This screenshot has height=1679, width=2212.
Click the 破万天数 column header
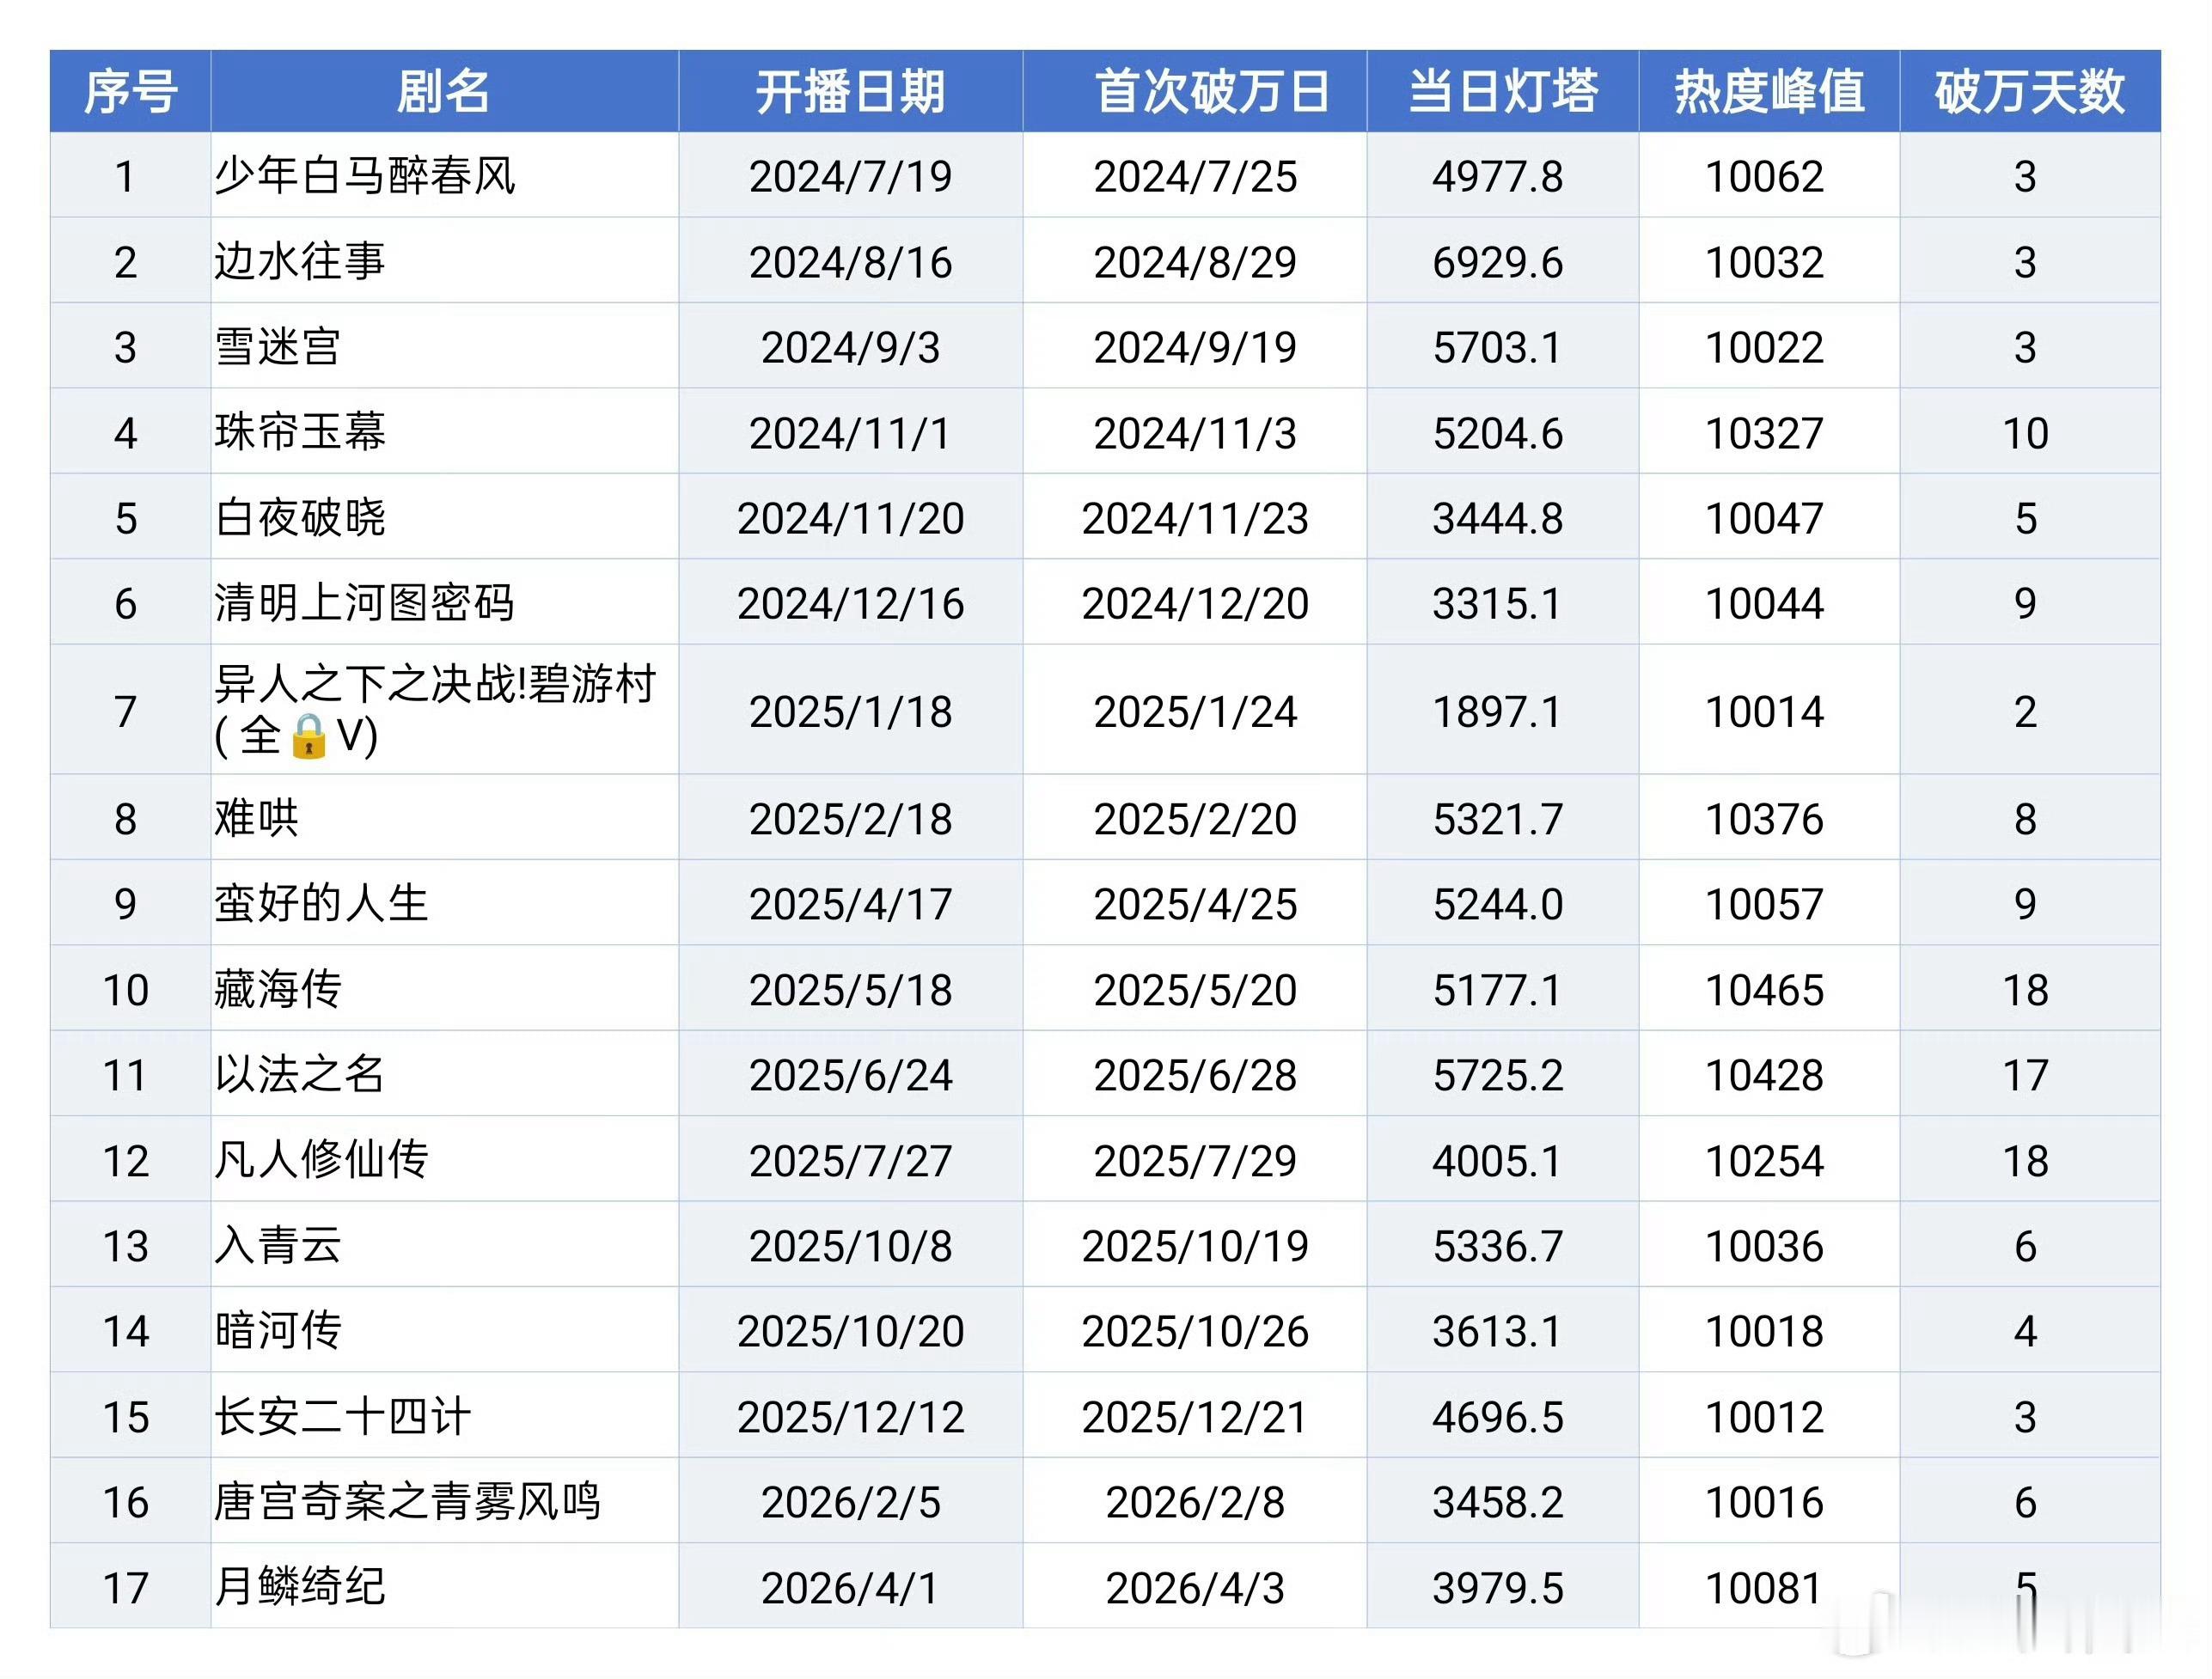pyautogui.click(x=2029, y=91)
